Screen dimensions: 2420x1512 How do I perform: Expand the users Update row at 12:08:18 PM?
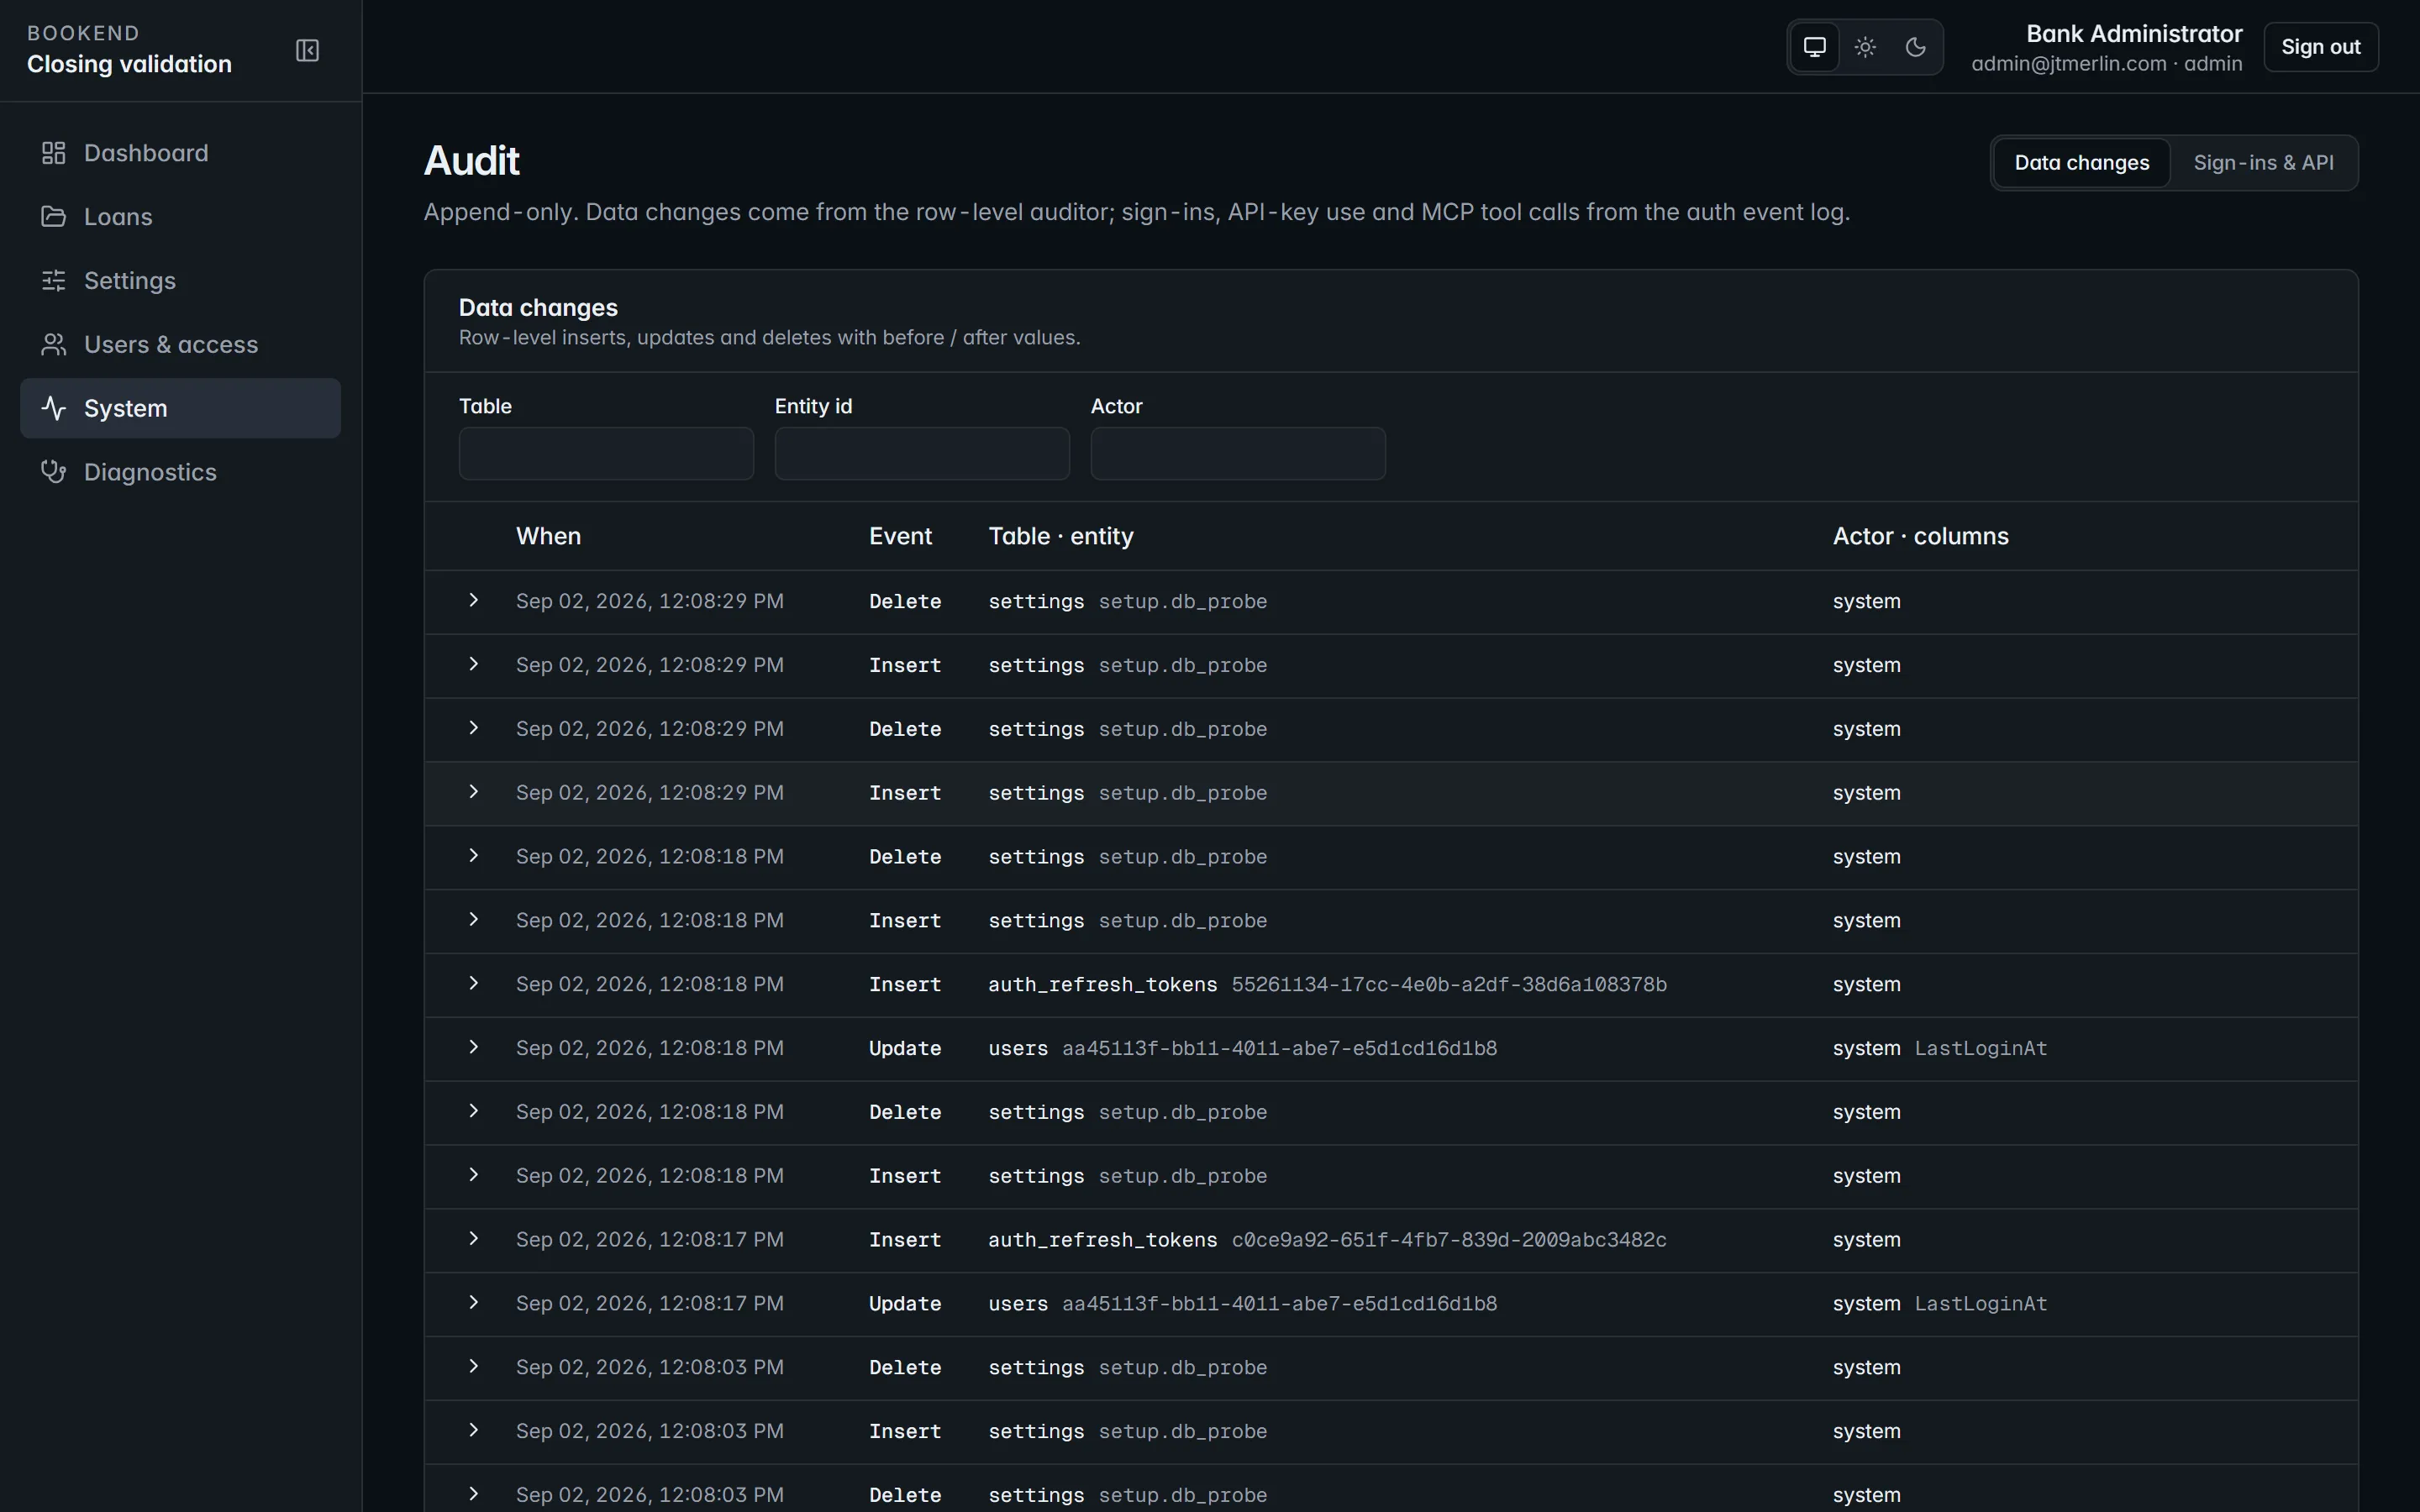(474, 1048)
